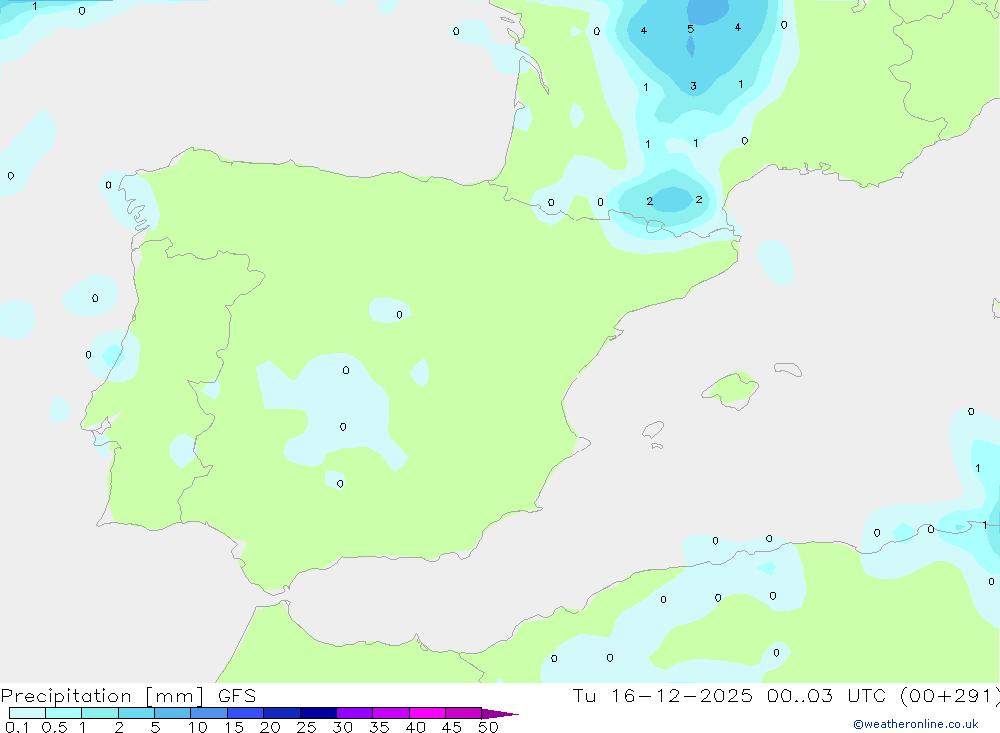
Task: Click the "45" legend scale label
Action: [x=452, y=727]
